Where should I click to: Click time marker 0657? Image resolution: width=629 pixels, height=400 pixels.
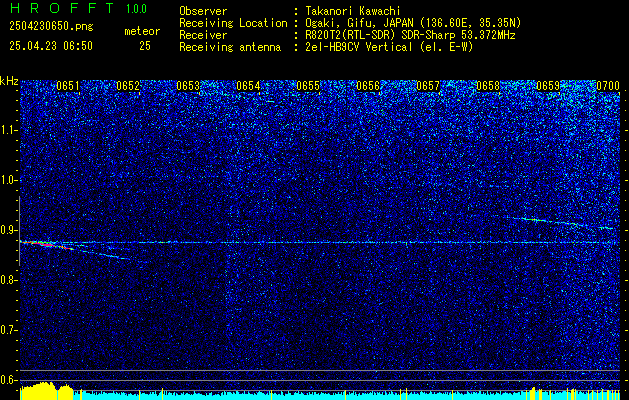(x=428, y=86)
